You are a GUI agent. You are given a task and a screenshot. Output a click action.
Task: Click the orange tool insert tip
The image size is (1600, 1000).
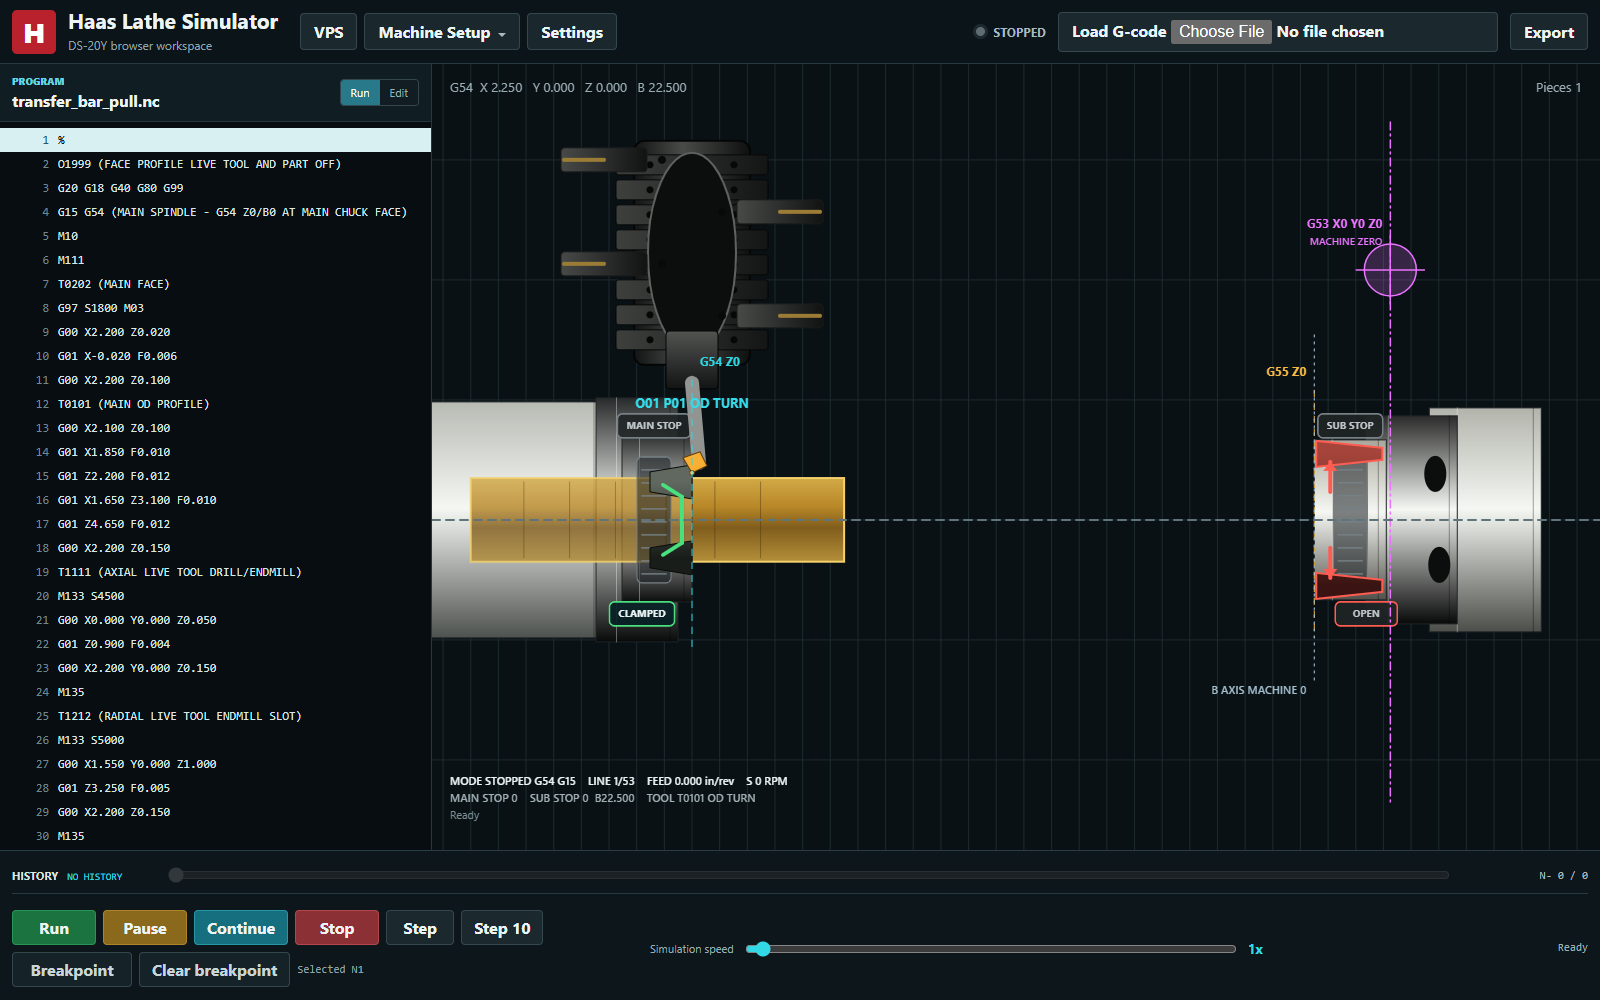pos(695,461)
